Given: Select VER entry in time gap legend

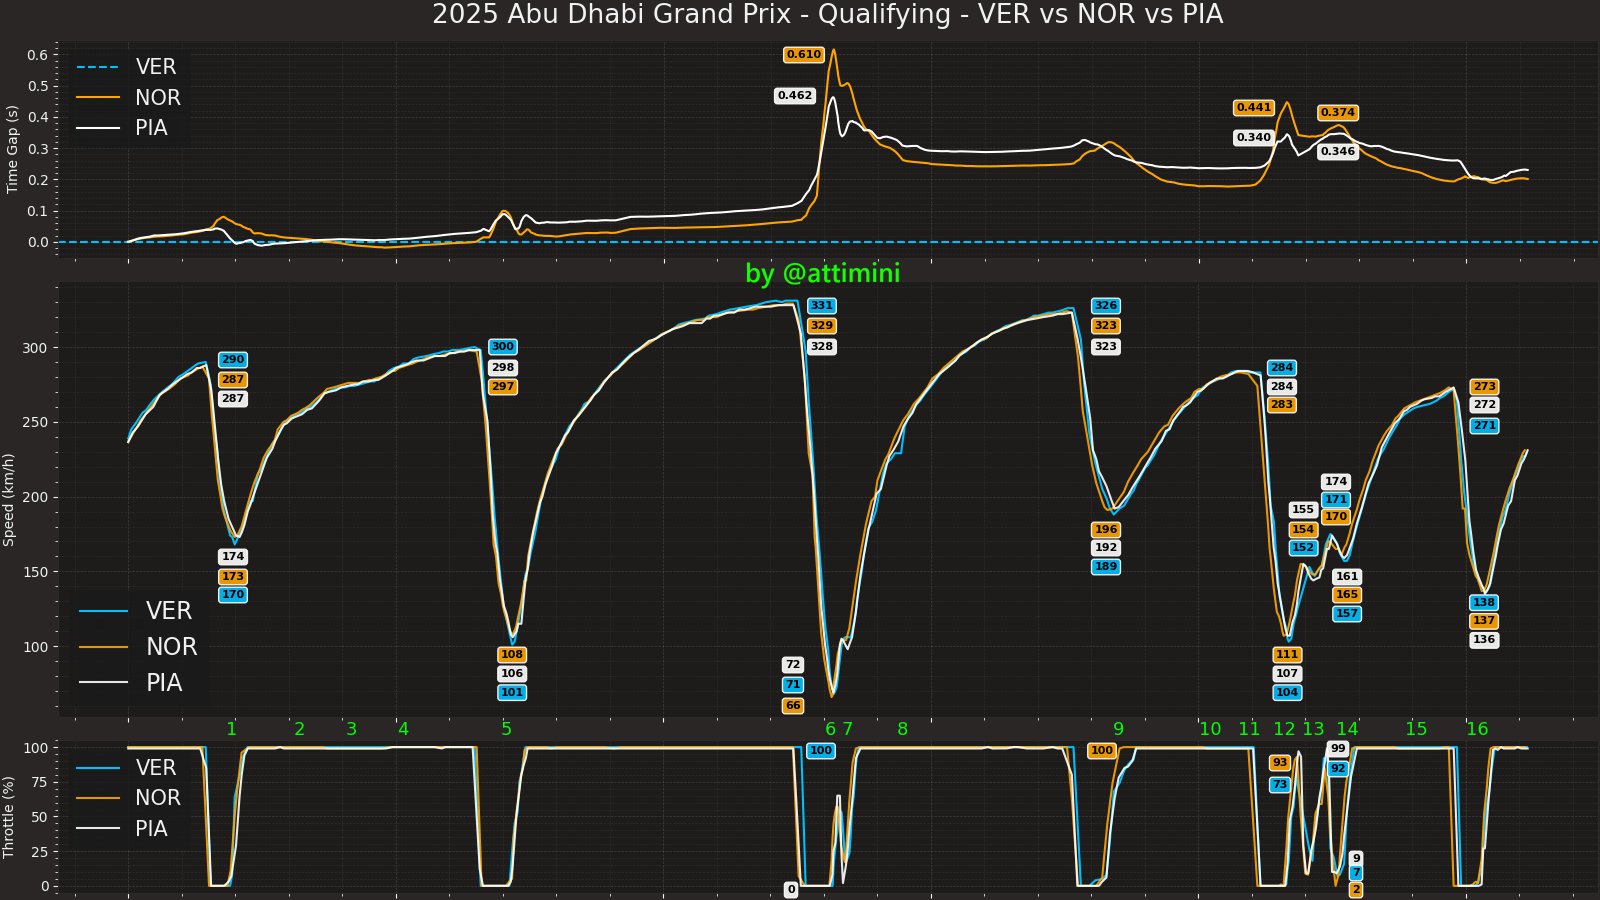Looking at the screenshot, I should click(126, 67).
